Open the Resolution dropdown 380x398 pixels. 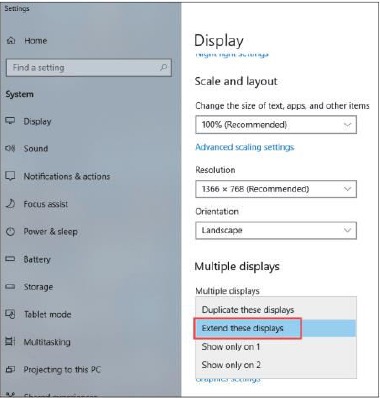[x=276, y=189]
